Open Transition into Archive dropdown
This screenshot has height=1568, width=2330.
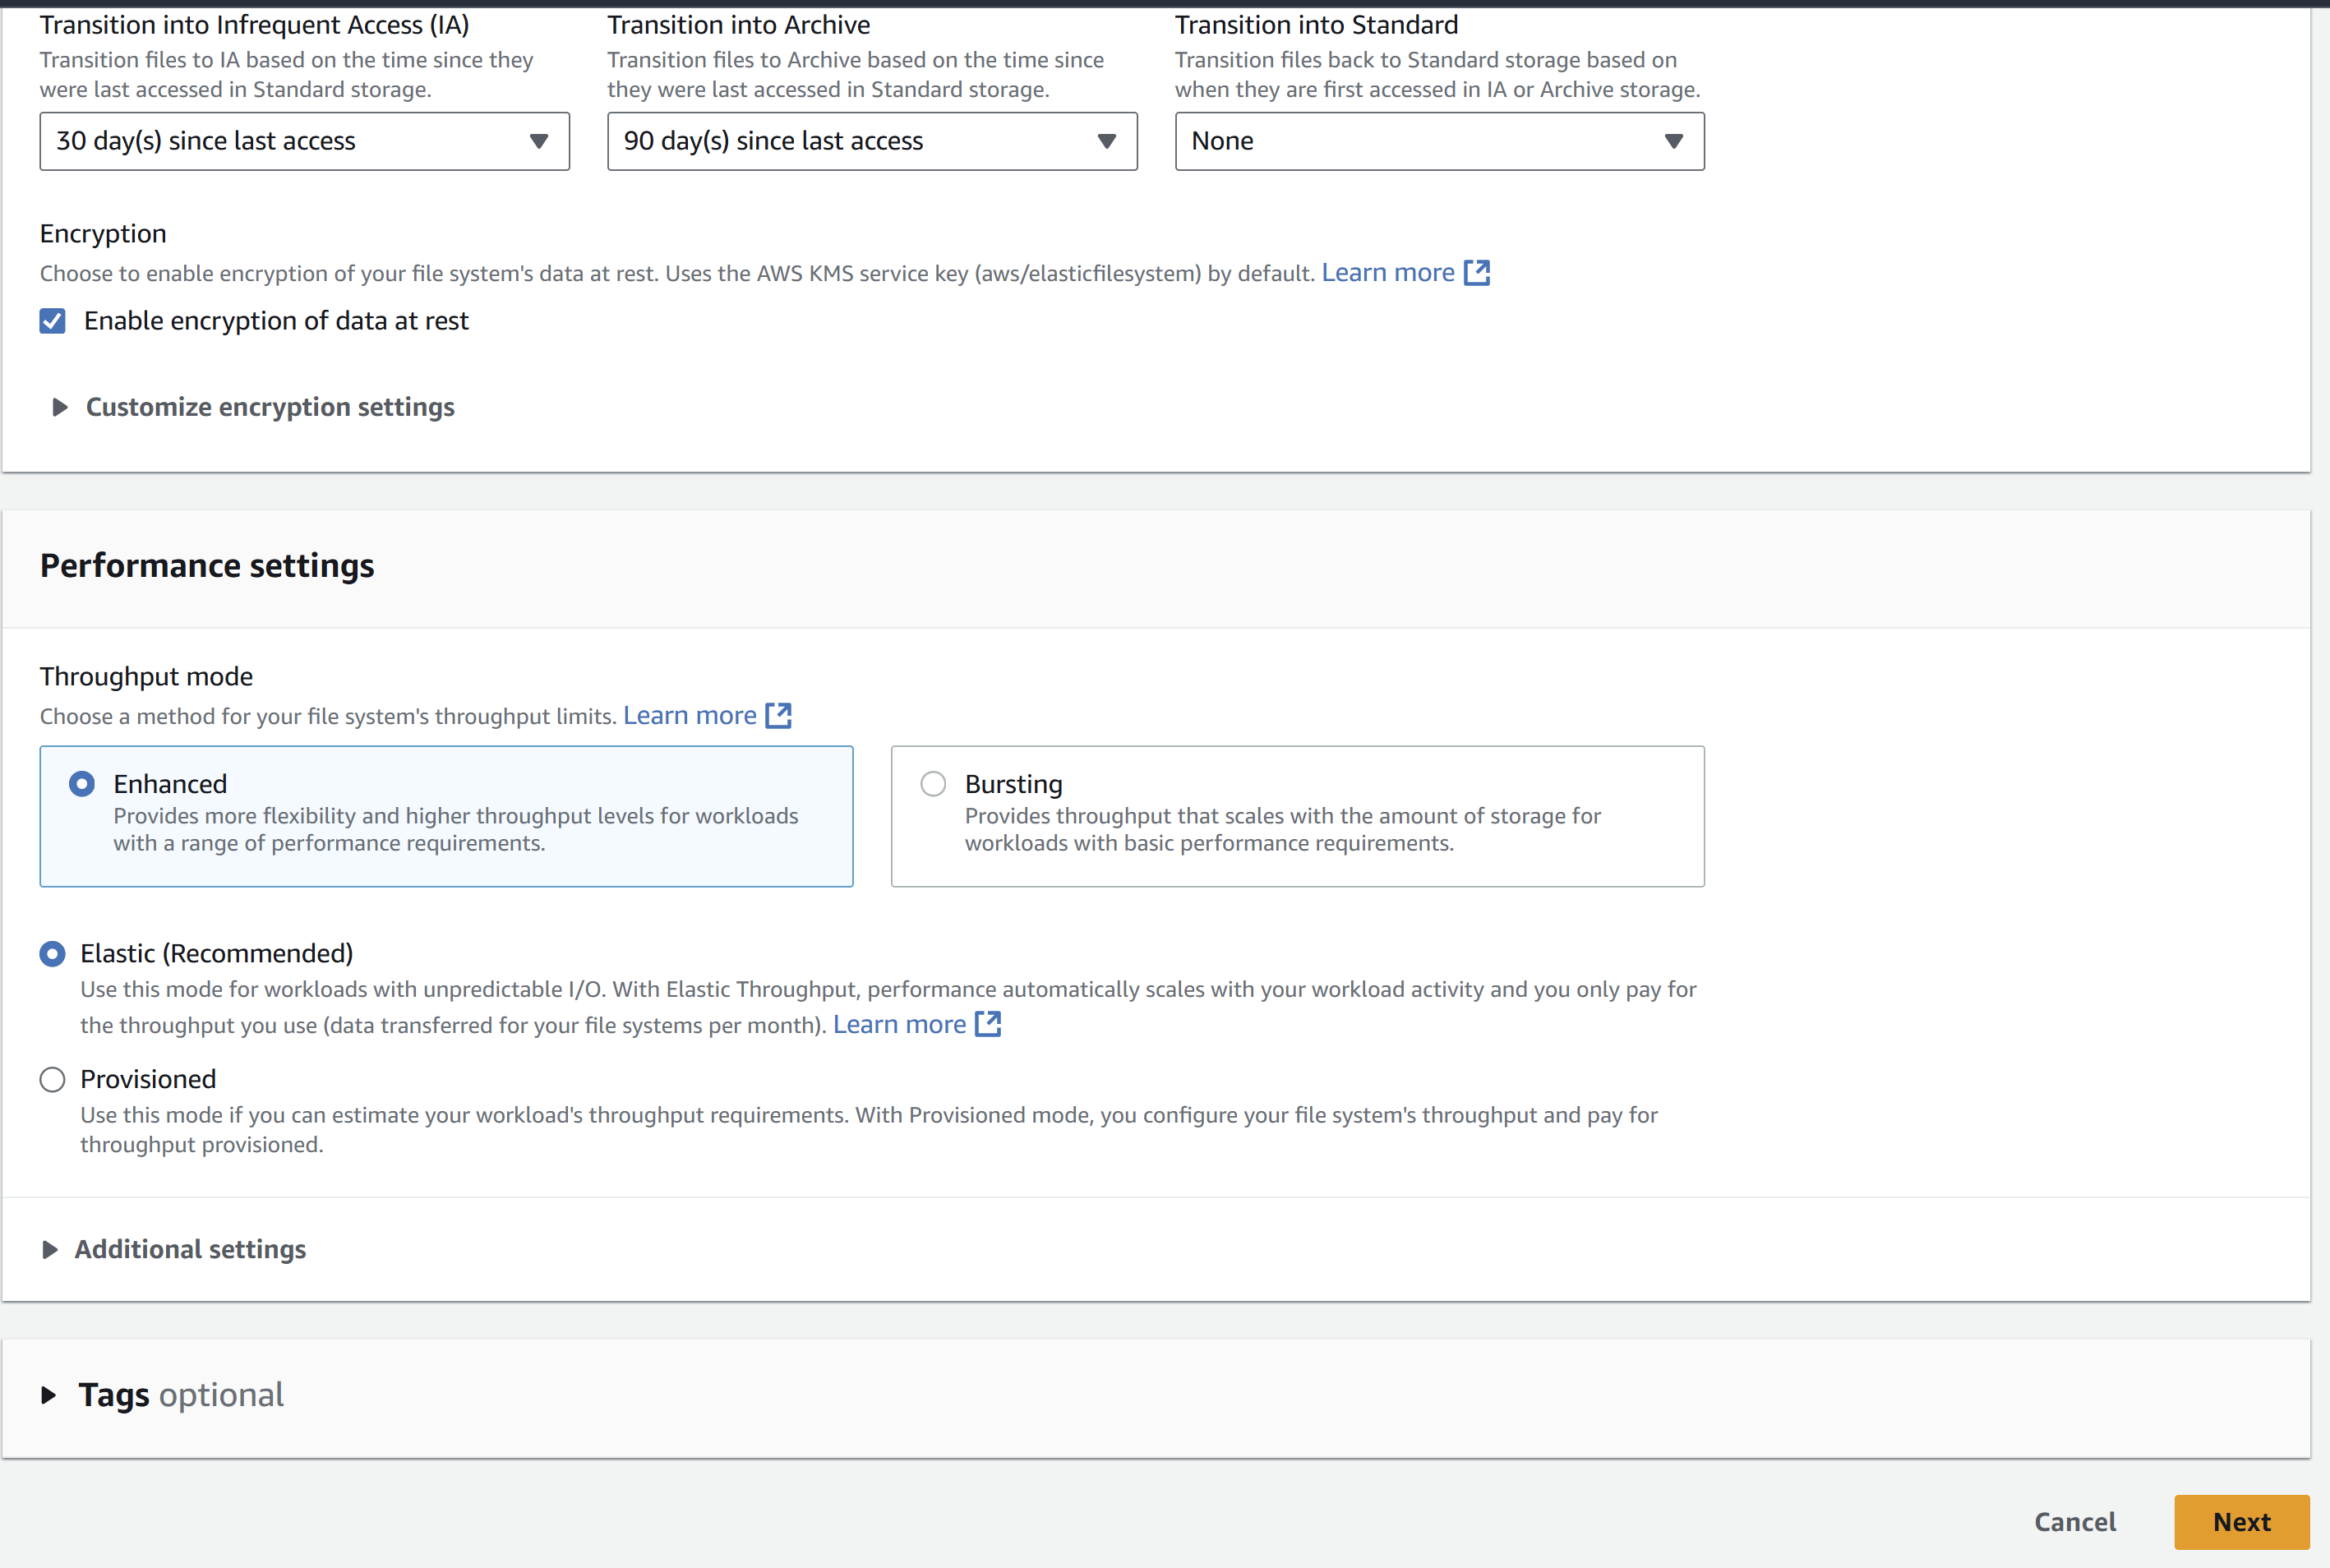pos(871,141)
